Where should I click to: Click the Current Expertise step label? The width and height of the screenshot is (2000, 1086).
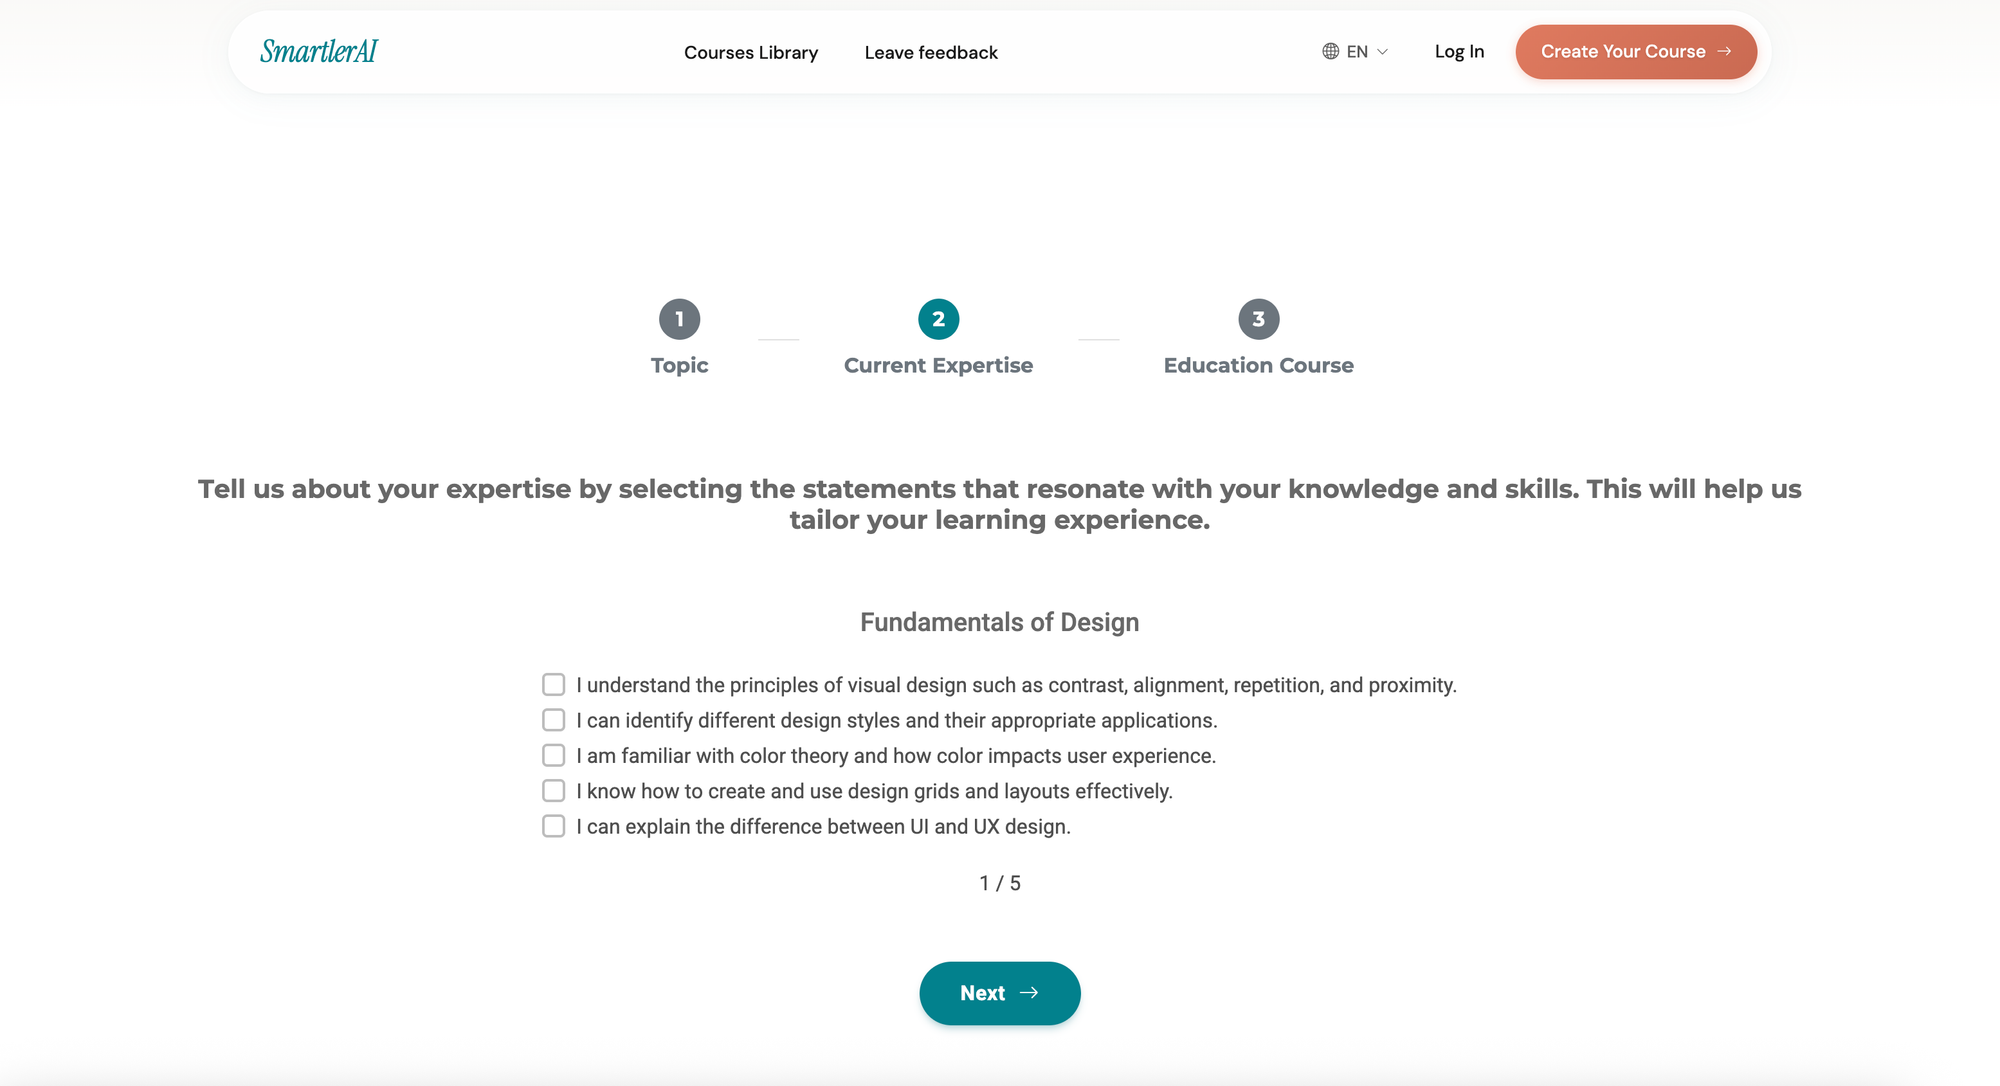938,365
